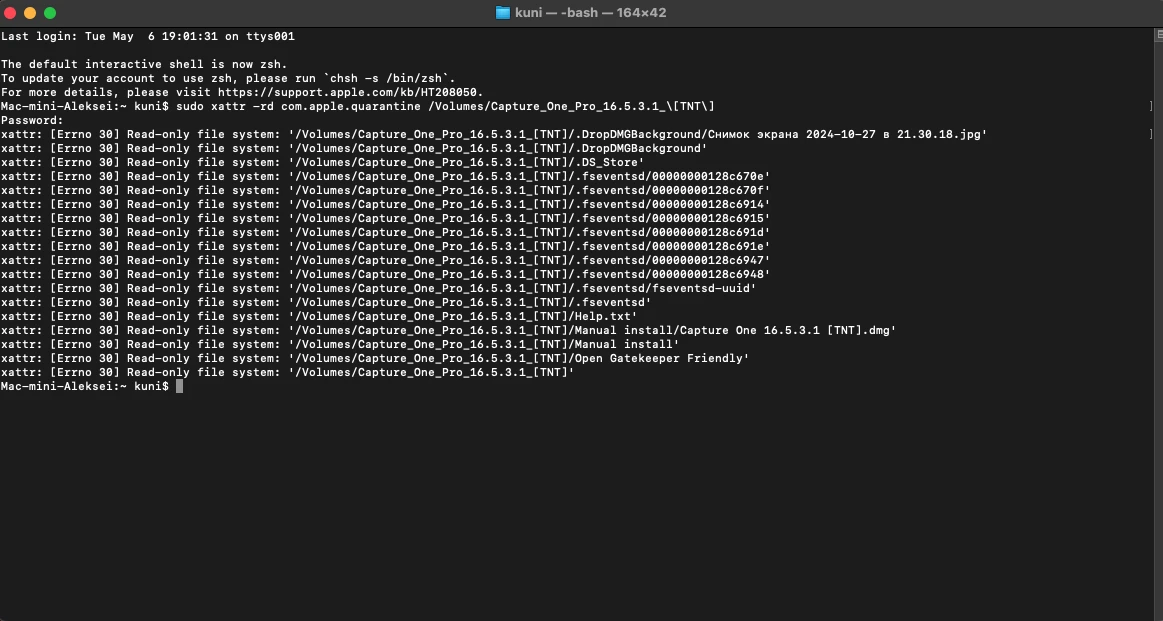Close the Terminal window with red button
The width and height of the screenshot is (1163, 621).
[10, 13]
